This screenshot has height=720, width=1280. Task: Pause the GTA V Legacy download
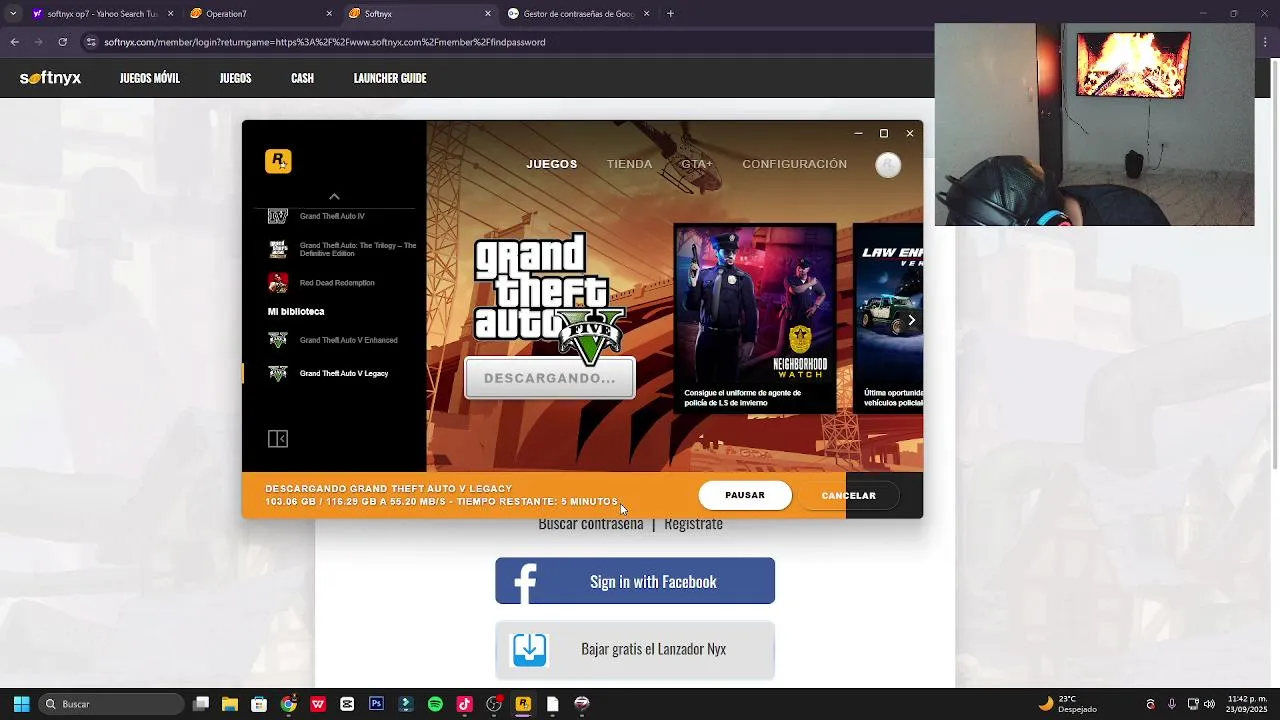coord(745,495)
